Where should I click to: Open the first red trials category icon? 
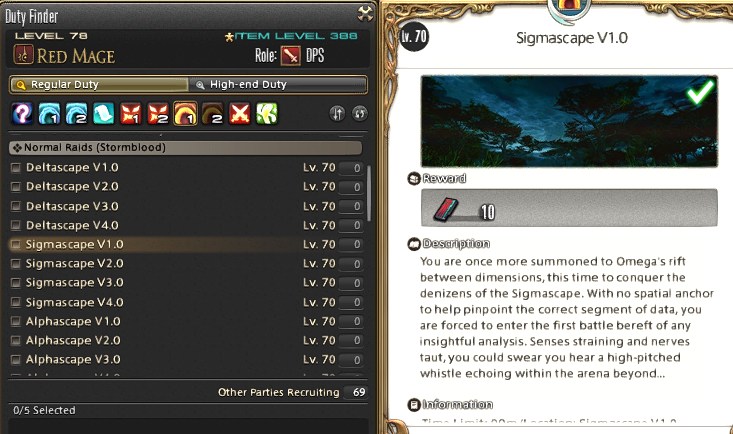click(x=131, y=114)
